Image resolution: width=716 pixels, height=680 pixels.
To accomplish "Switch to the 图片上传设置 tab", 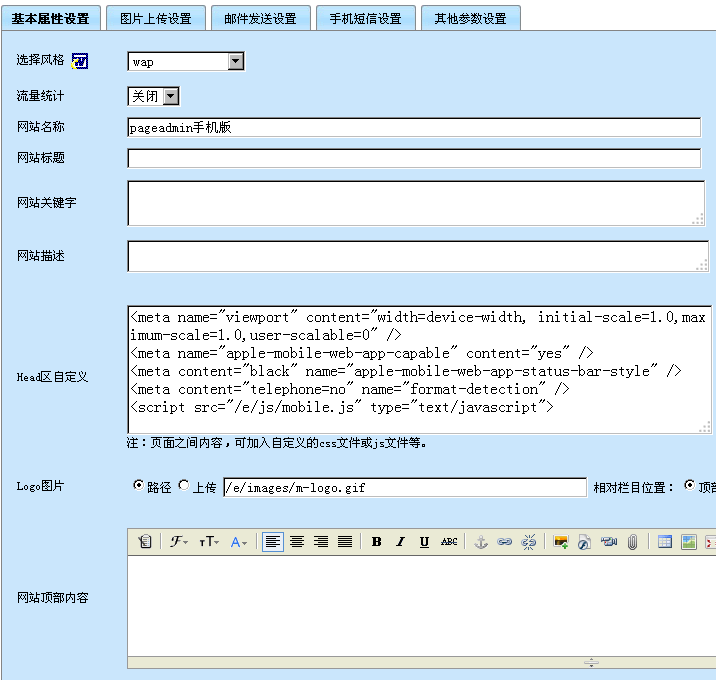I will [155, 18].
